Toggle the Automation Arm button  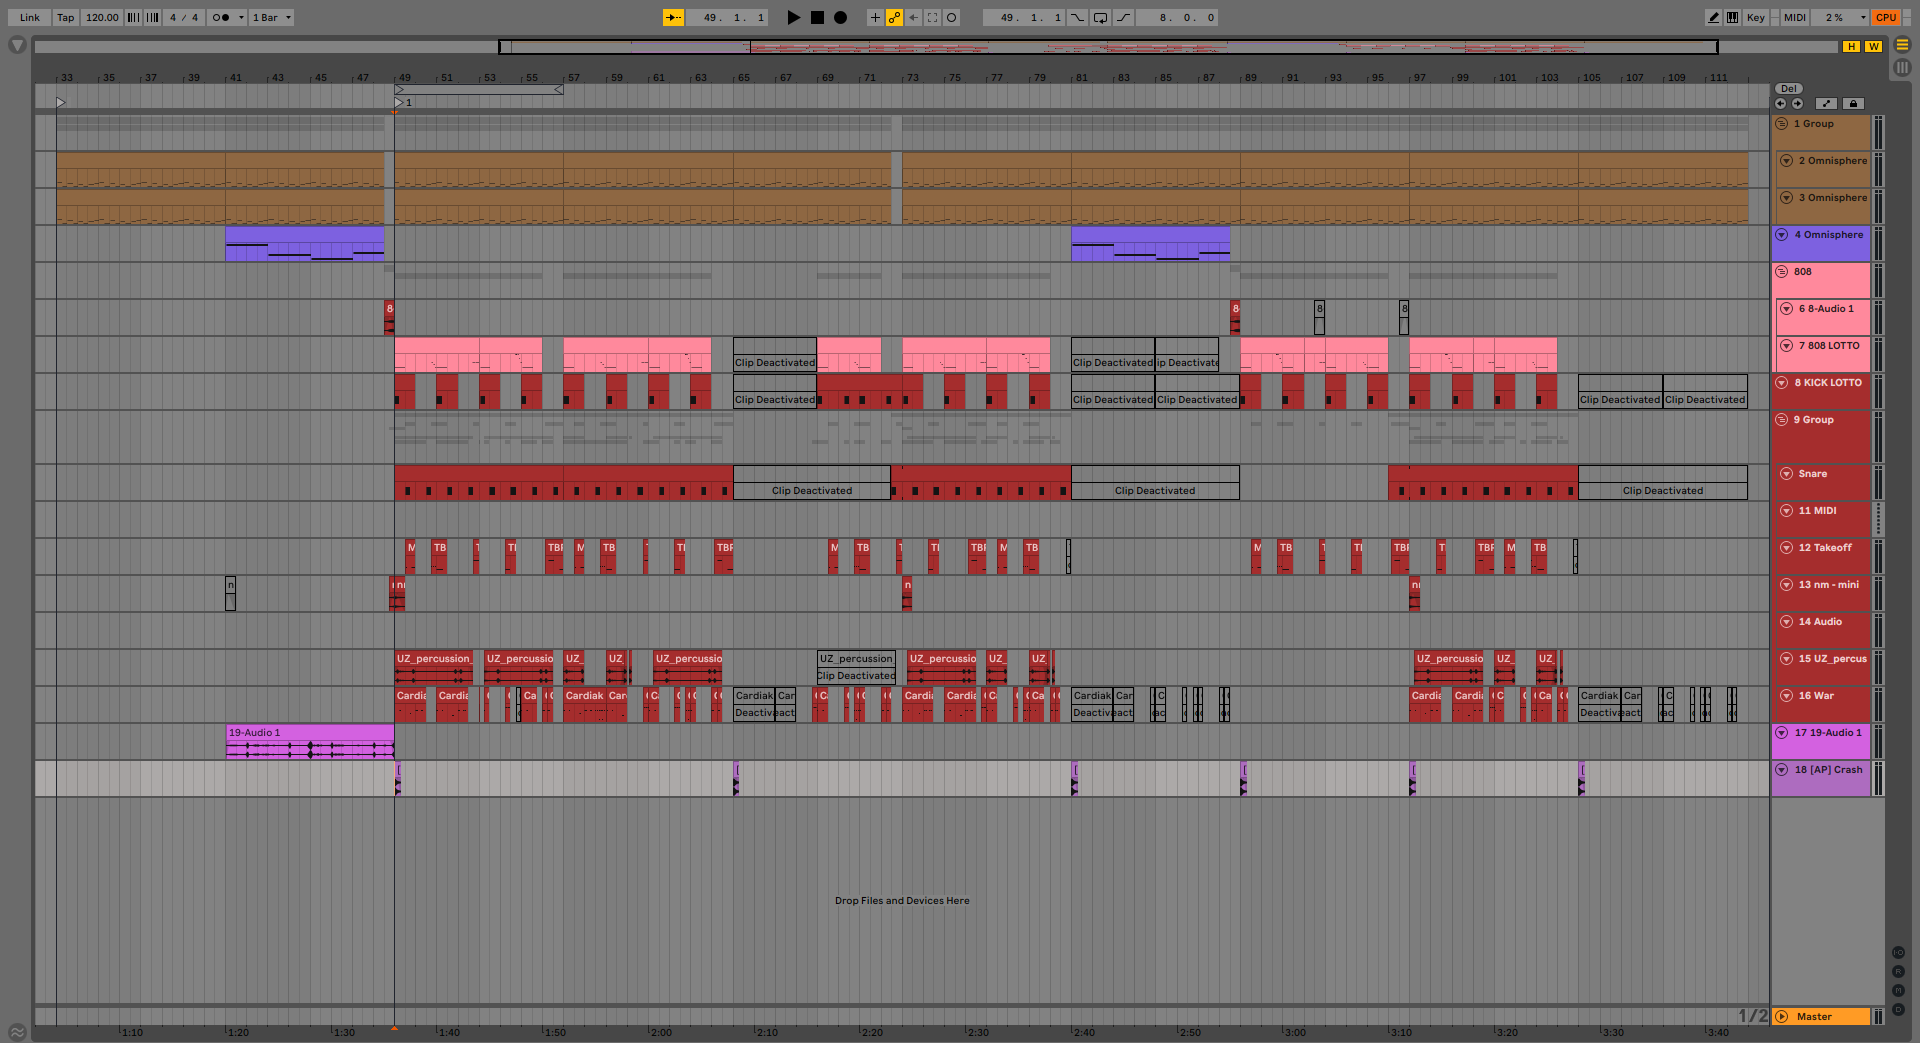(894, 17)
